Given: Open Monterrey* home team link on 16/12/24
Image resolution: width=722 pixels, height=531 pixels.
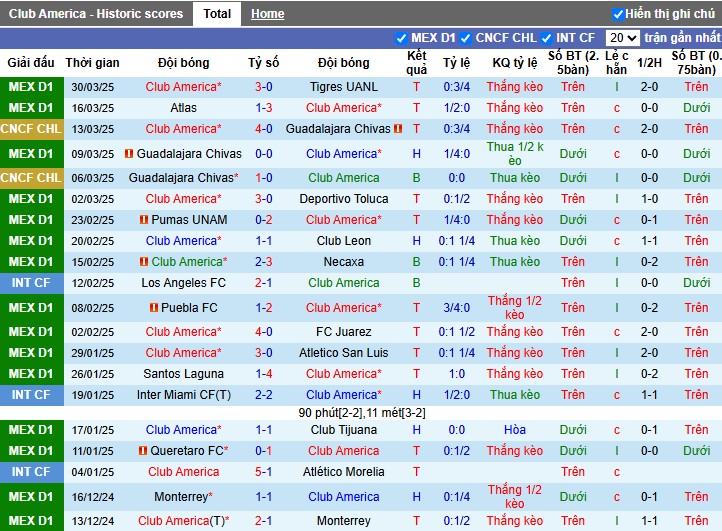Looking at the screenshot, I should pyautogui.click(x=183, y=497).
